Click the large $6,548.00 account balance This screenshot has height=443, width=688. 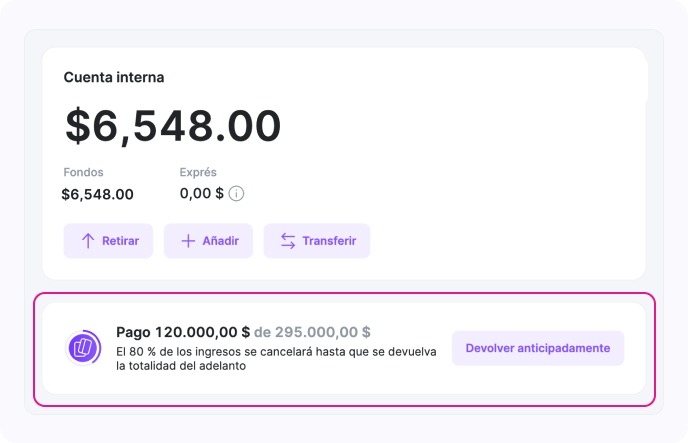[x=173, y=126]
